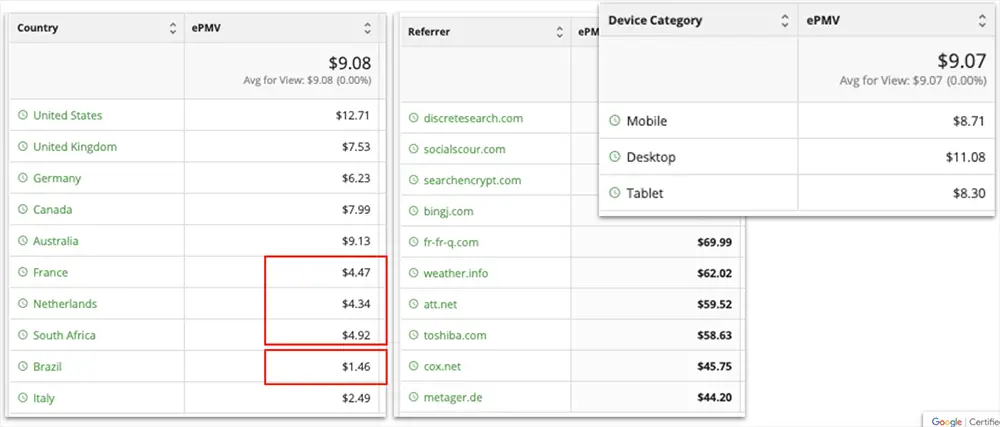The image size is (1000, 427).
Task: Open the United Kingdom country link
Action: (75, 147)
